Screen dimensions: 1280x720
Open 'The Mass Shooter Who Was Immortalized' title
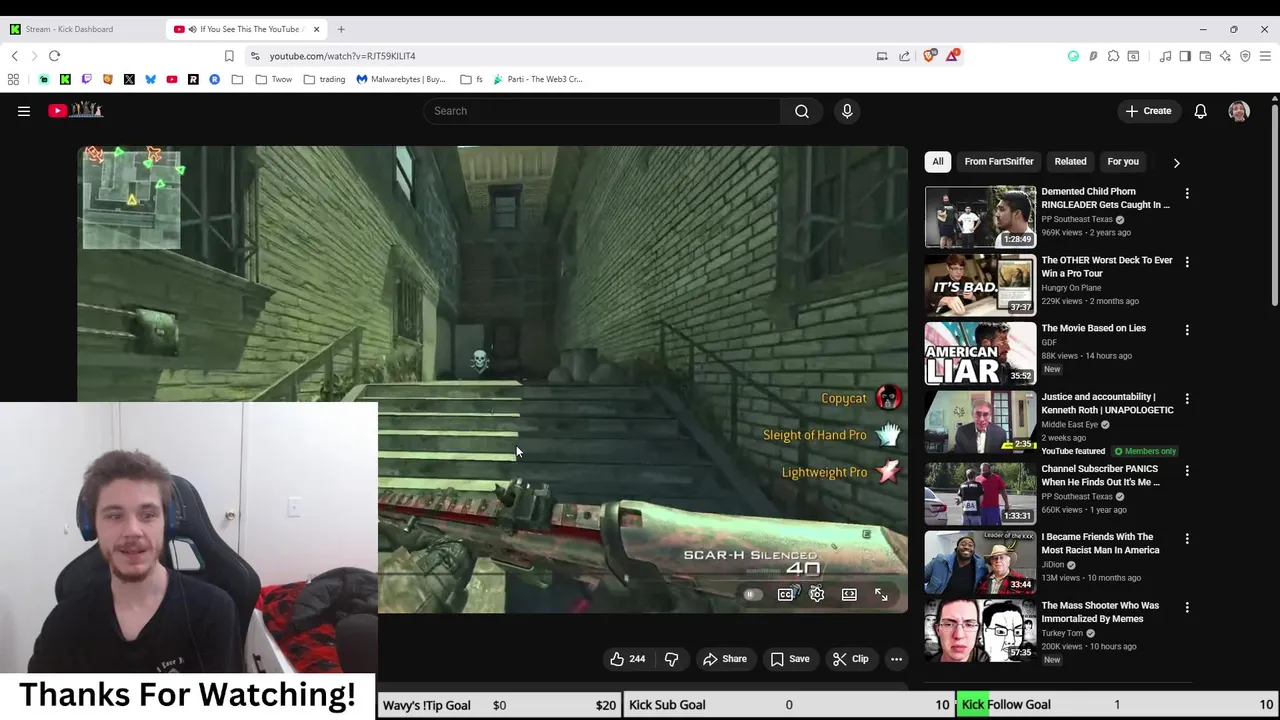pyautogui.click(x=1100, y=612)
